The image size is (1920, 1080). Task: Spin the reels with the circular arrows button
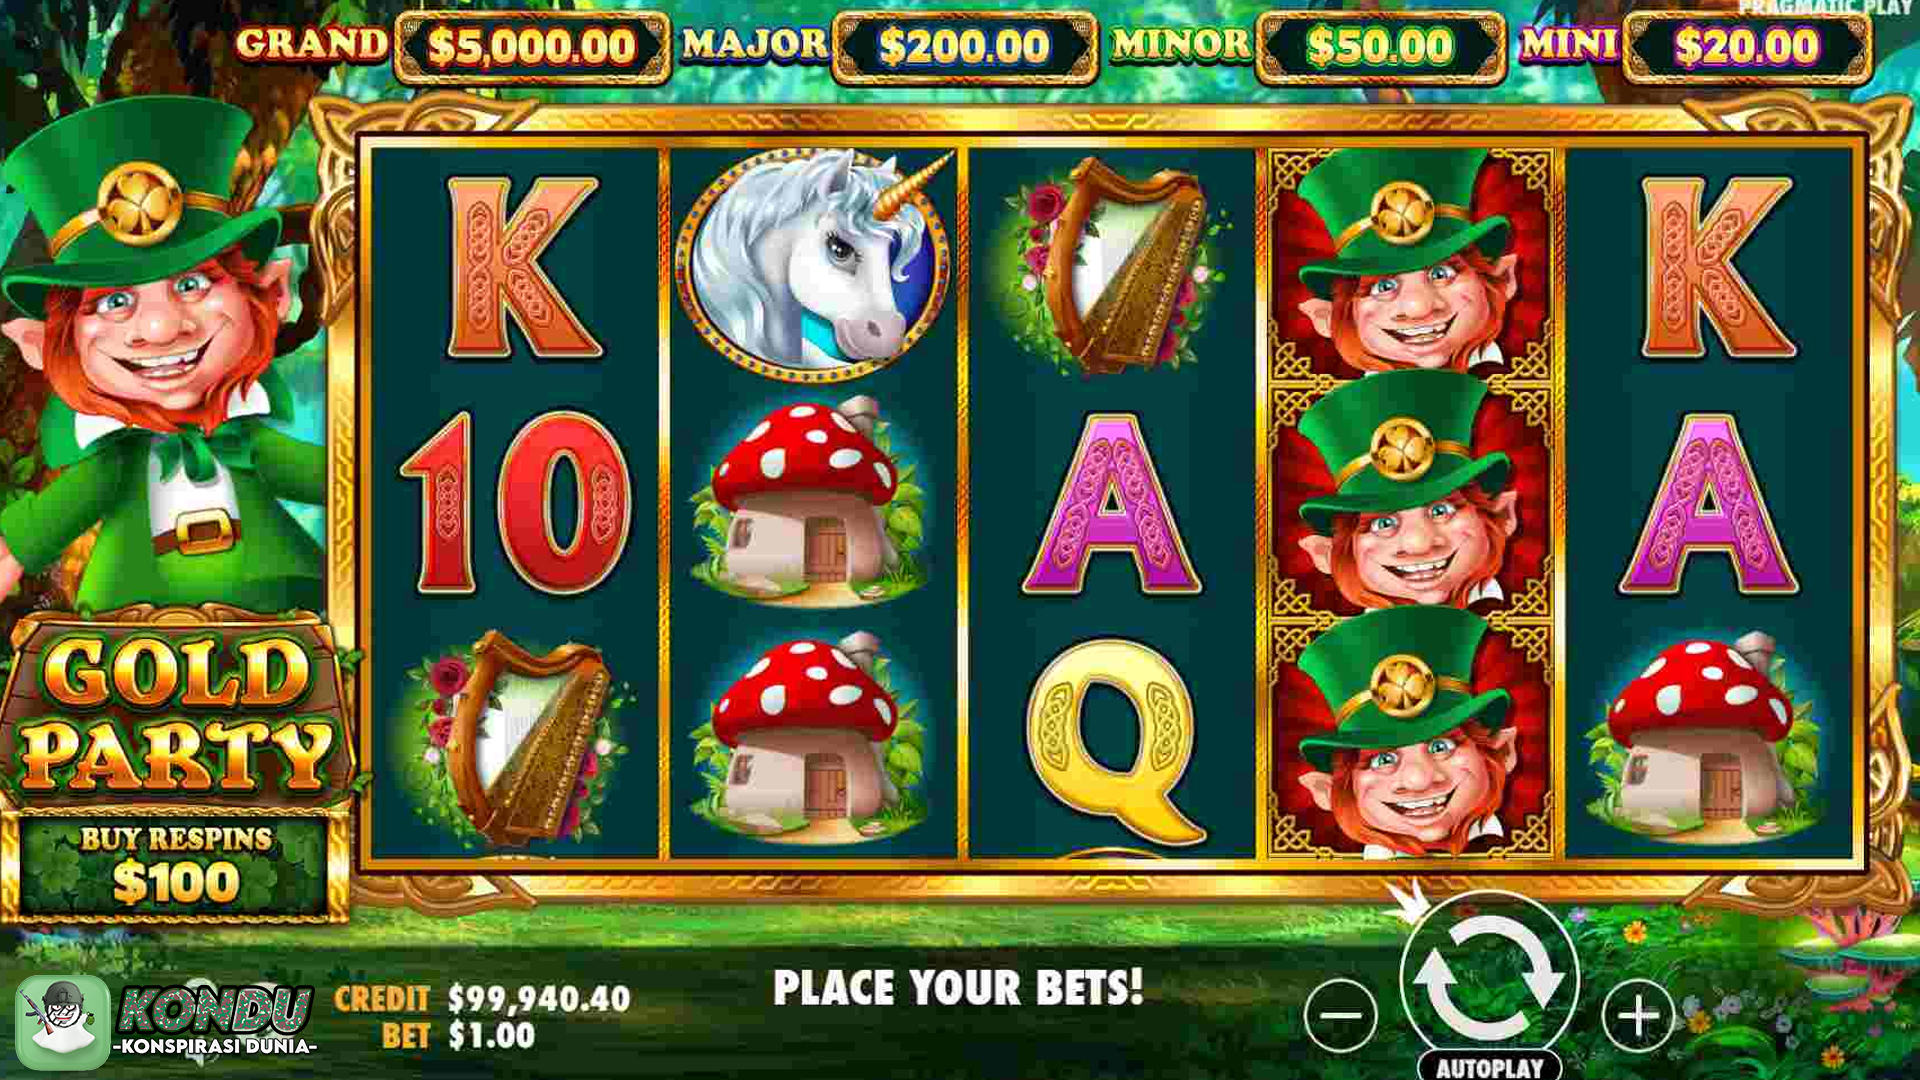point(1489,977)
